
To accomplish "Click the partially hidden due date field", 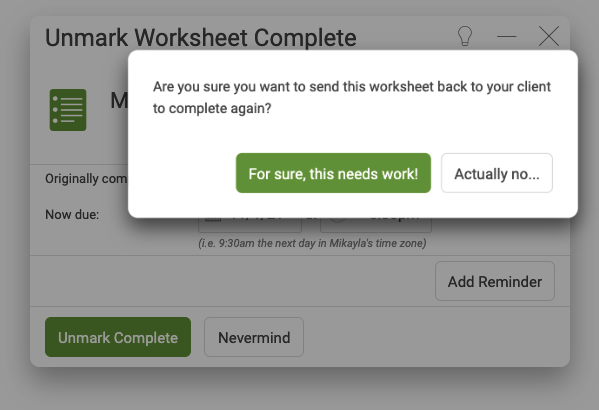I will click(x=250, y=225).
